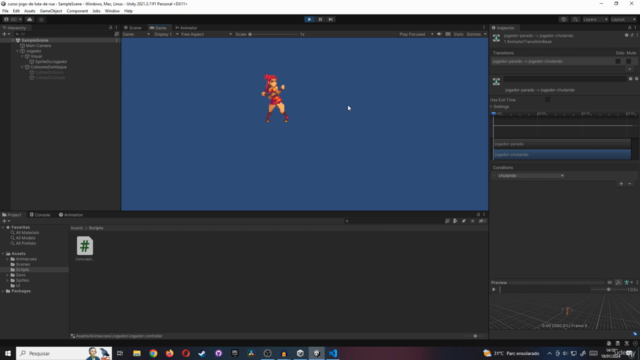Viewport: 640px width, 360px height.
Task: Remove transition with the minus button under Transitions
Action: click(x=629, y=69)
